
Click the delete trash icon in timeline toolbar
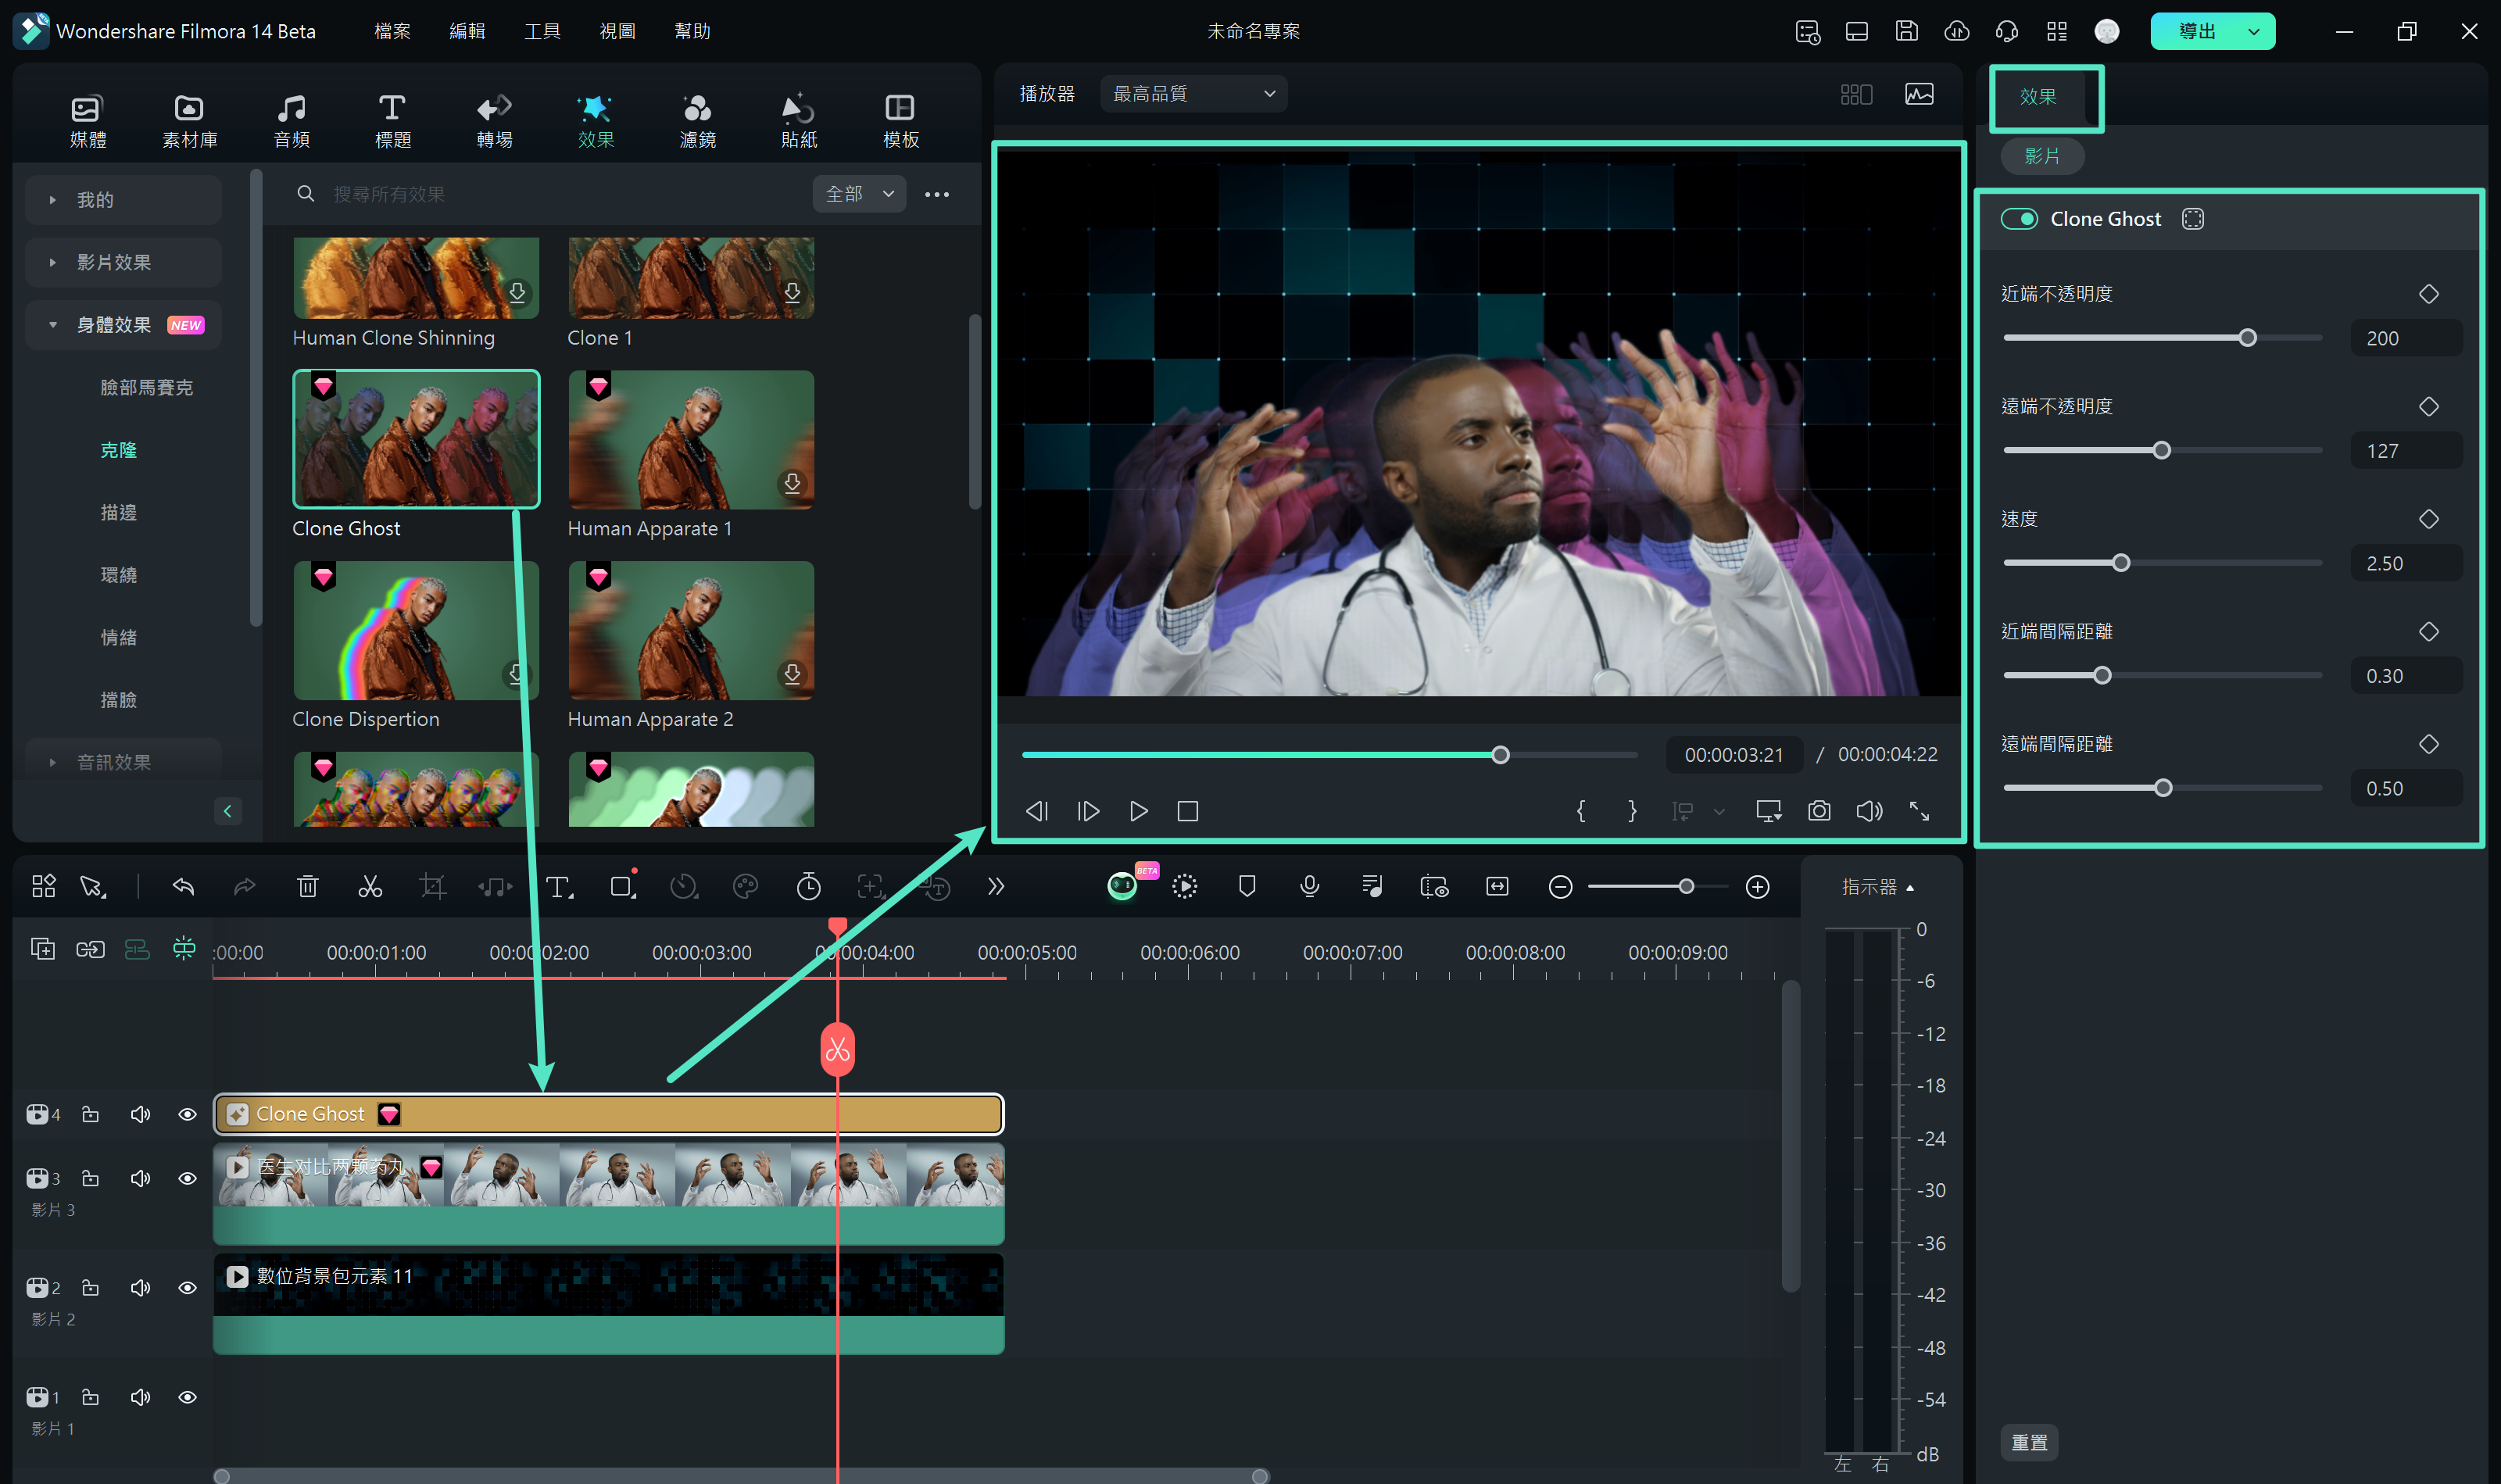(x=307, y=886)
